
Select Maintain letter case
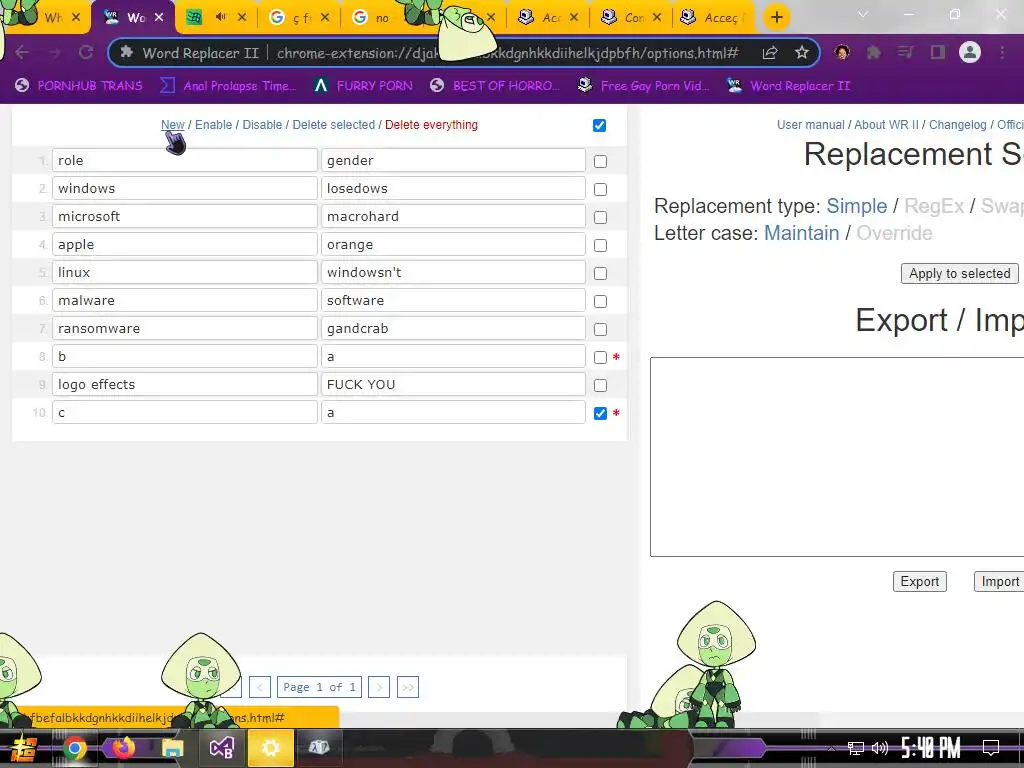[x=801, y=233]
